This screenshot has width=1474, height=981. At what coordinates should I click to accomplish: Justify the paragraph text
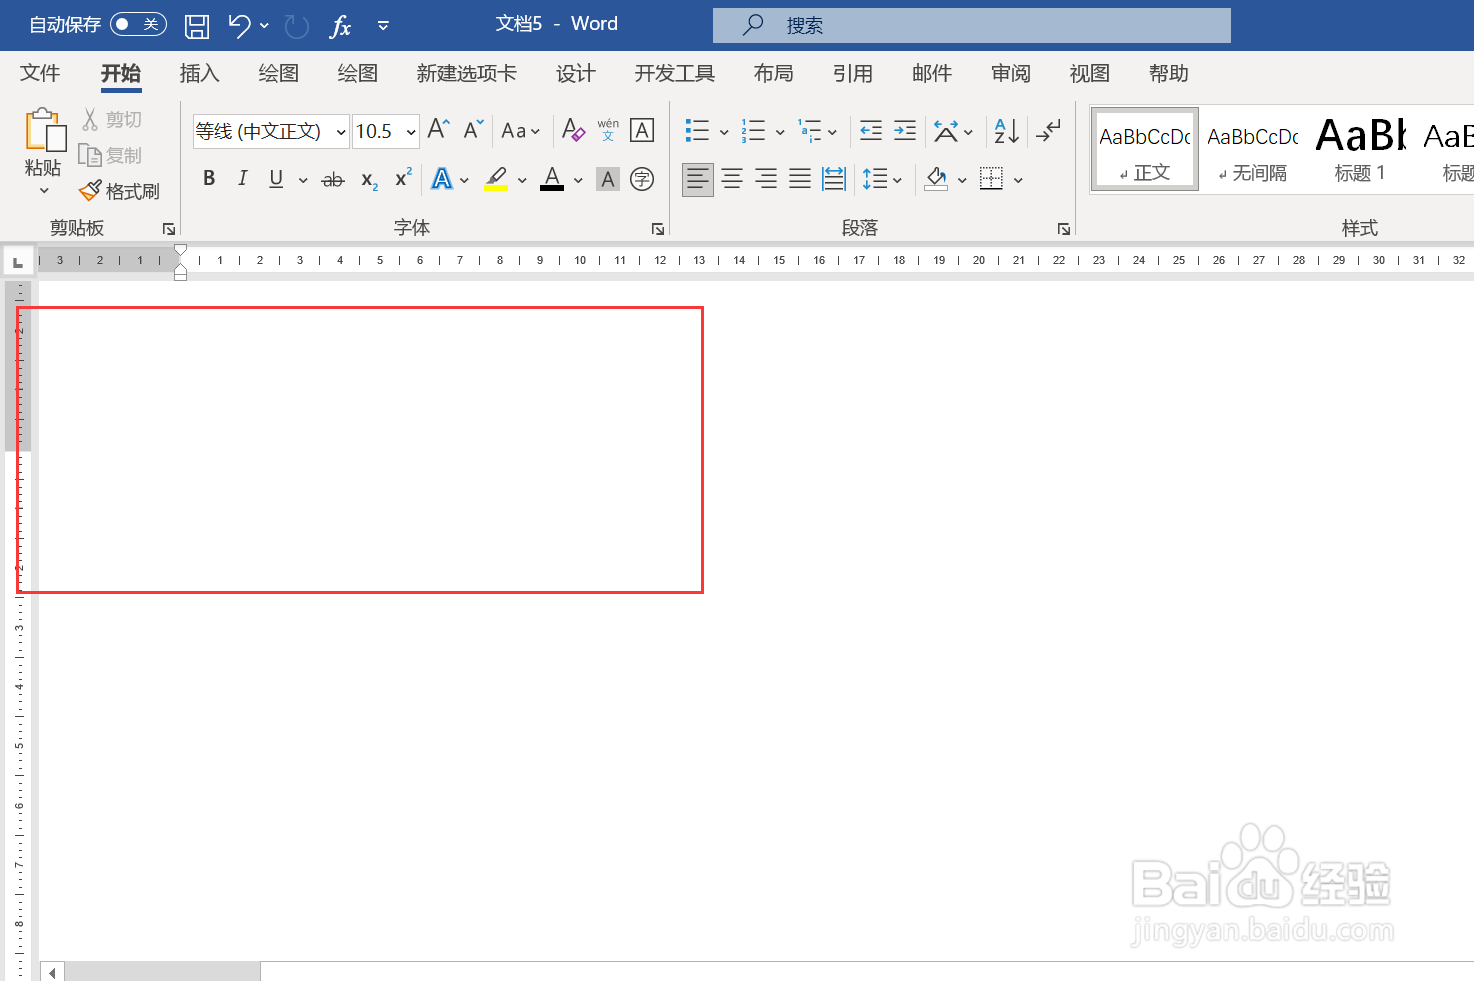(x=800, y=179)
